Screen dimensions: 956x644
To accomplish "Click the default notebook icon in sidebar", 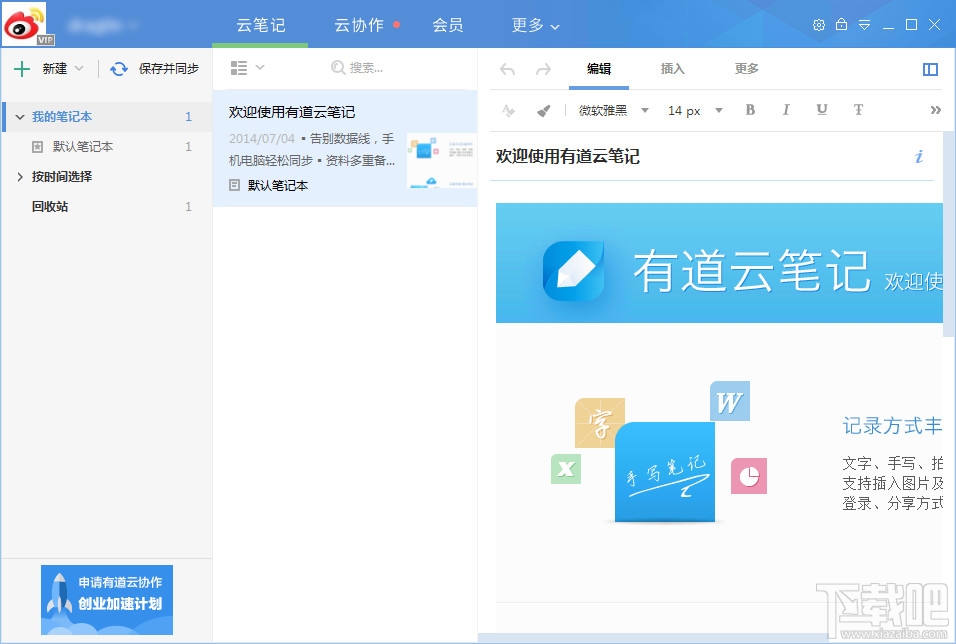I will [x=37, y=146].
